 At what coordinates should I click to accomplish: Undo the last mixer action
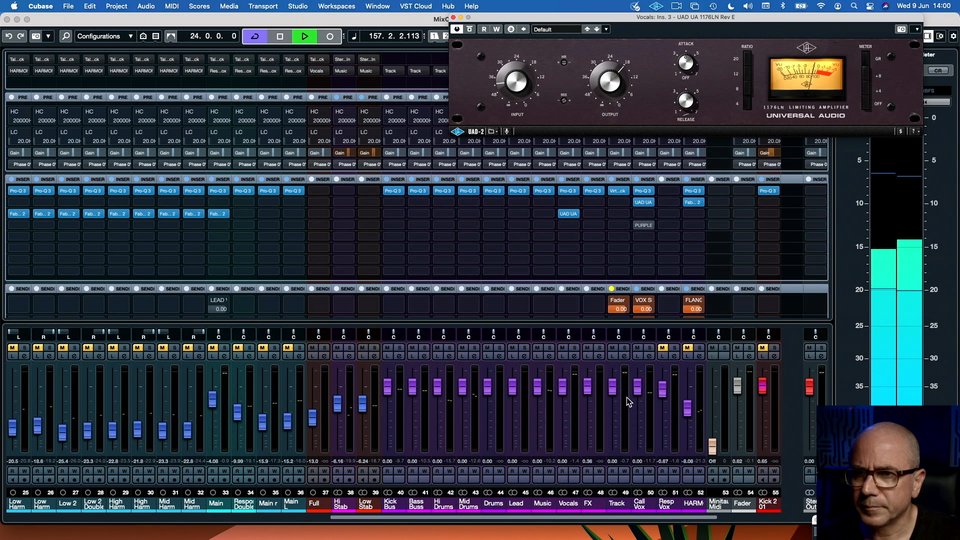click(x=9, y=36)
